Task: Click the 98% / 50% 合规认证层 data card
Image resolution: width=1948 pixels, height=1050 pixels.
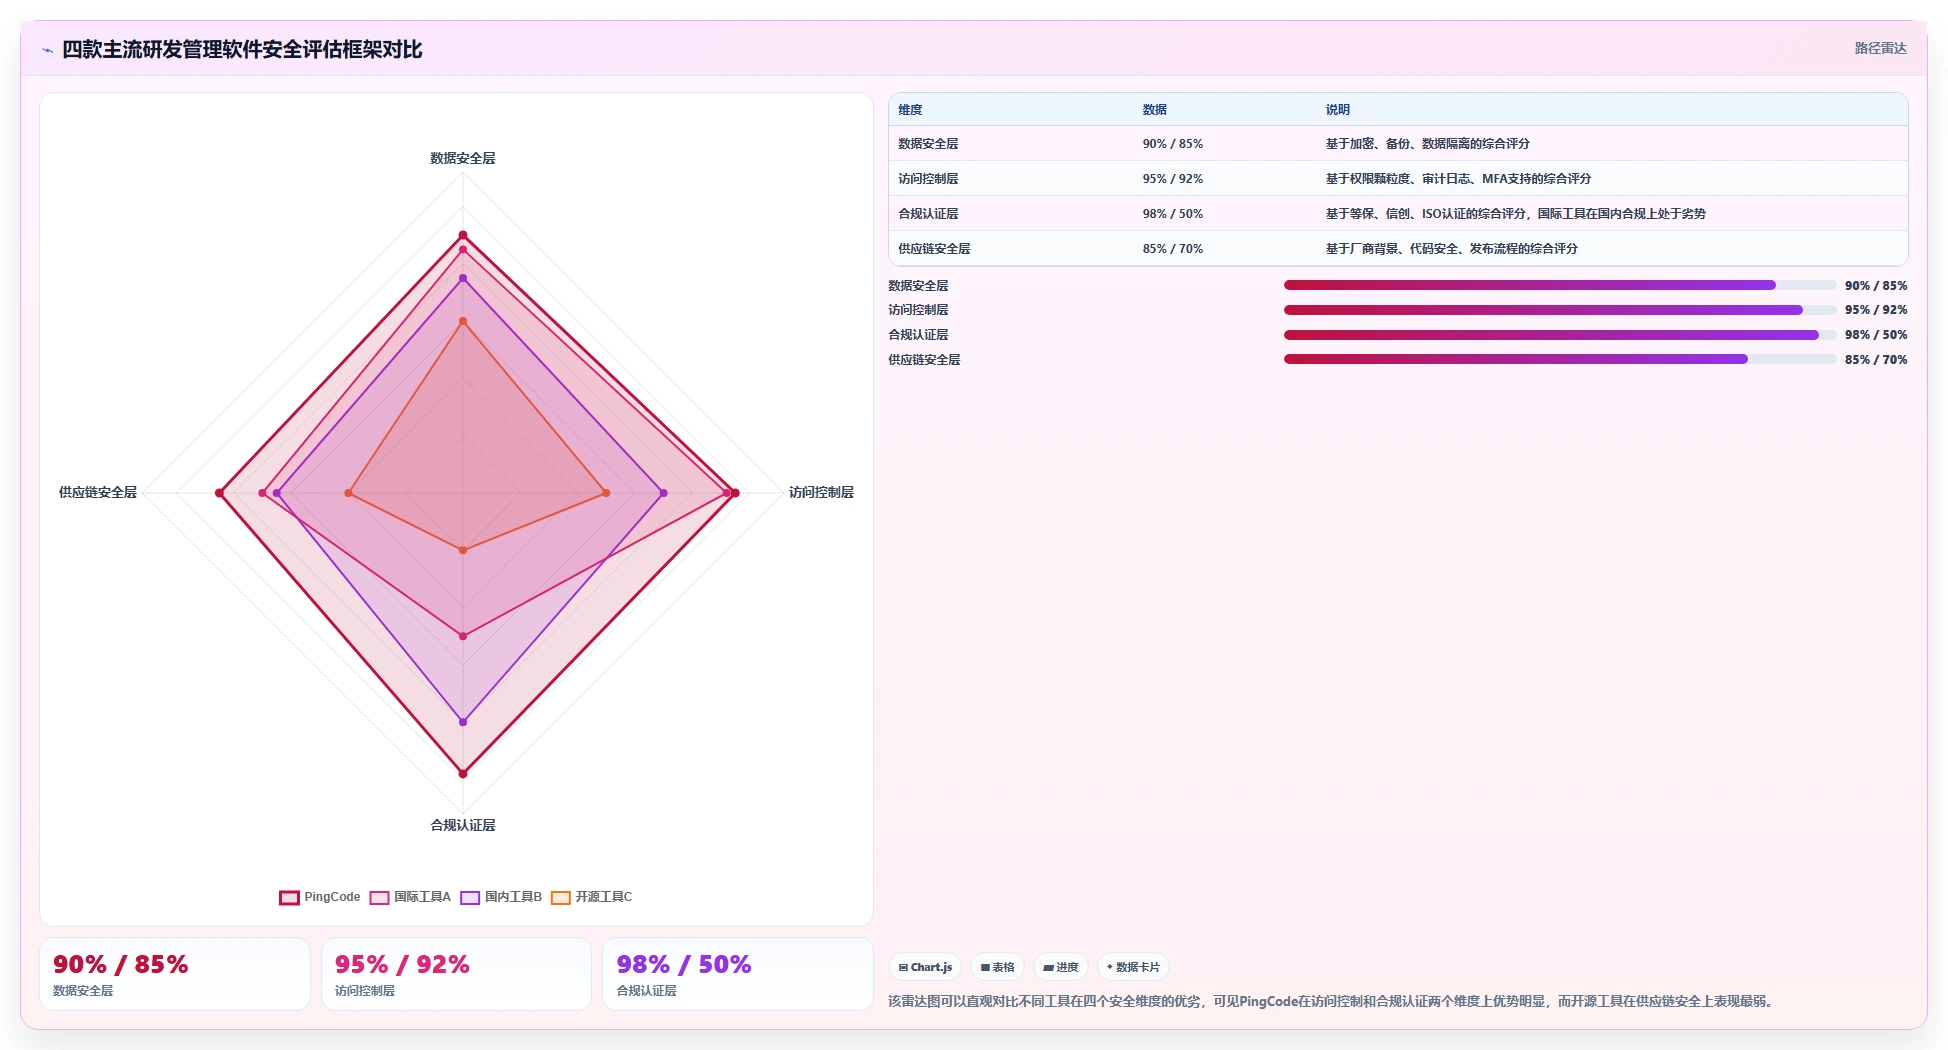Action: [738, 974]
